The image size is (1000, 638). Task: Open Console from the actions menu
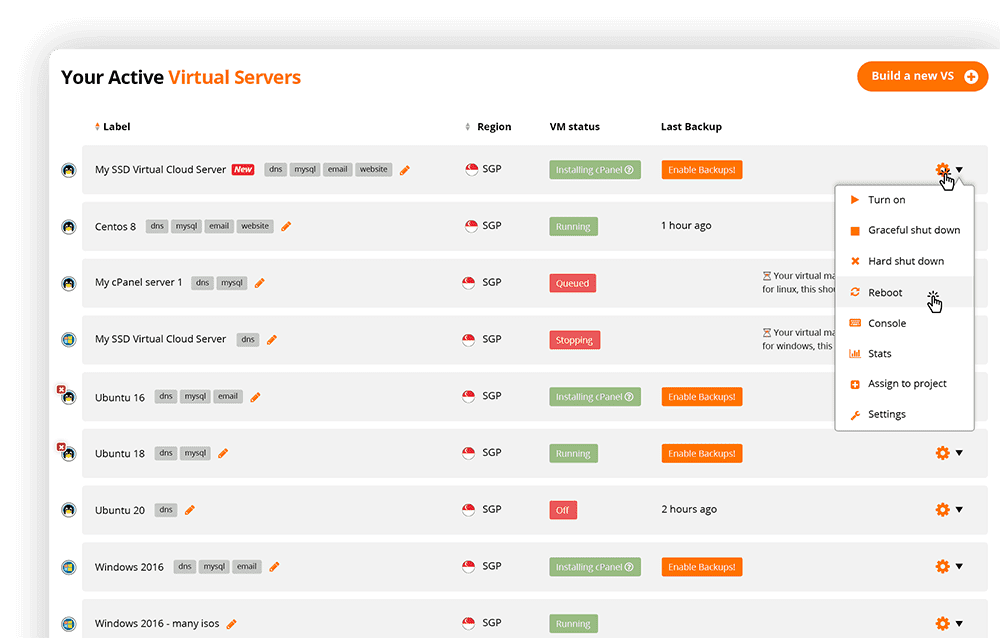click(x=887, y=323)
